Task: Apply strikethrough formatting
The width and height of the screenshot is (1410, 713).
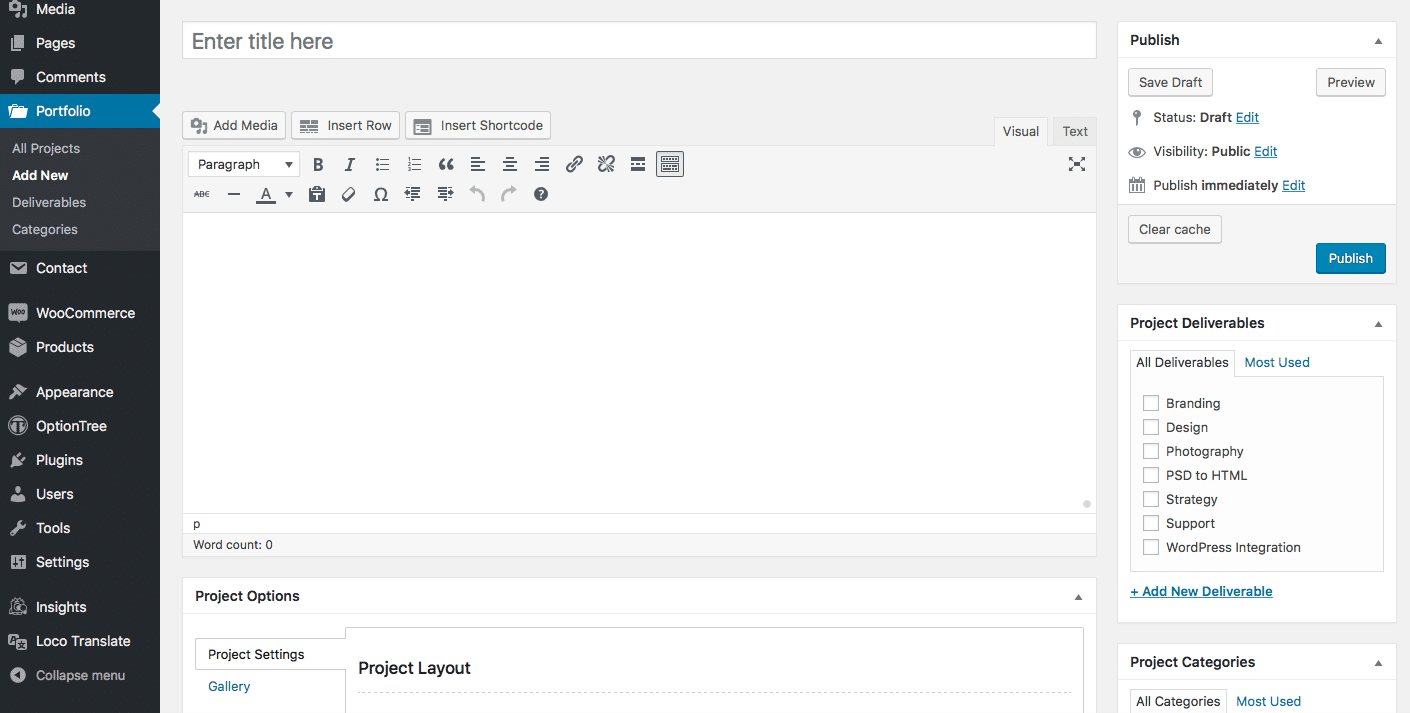Action: click(x=202, y=194)
